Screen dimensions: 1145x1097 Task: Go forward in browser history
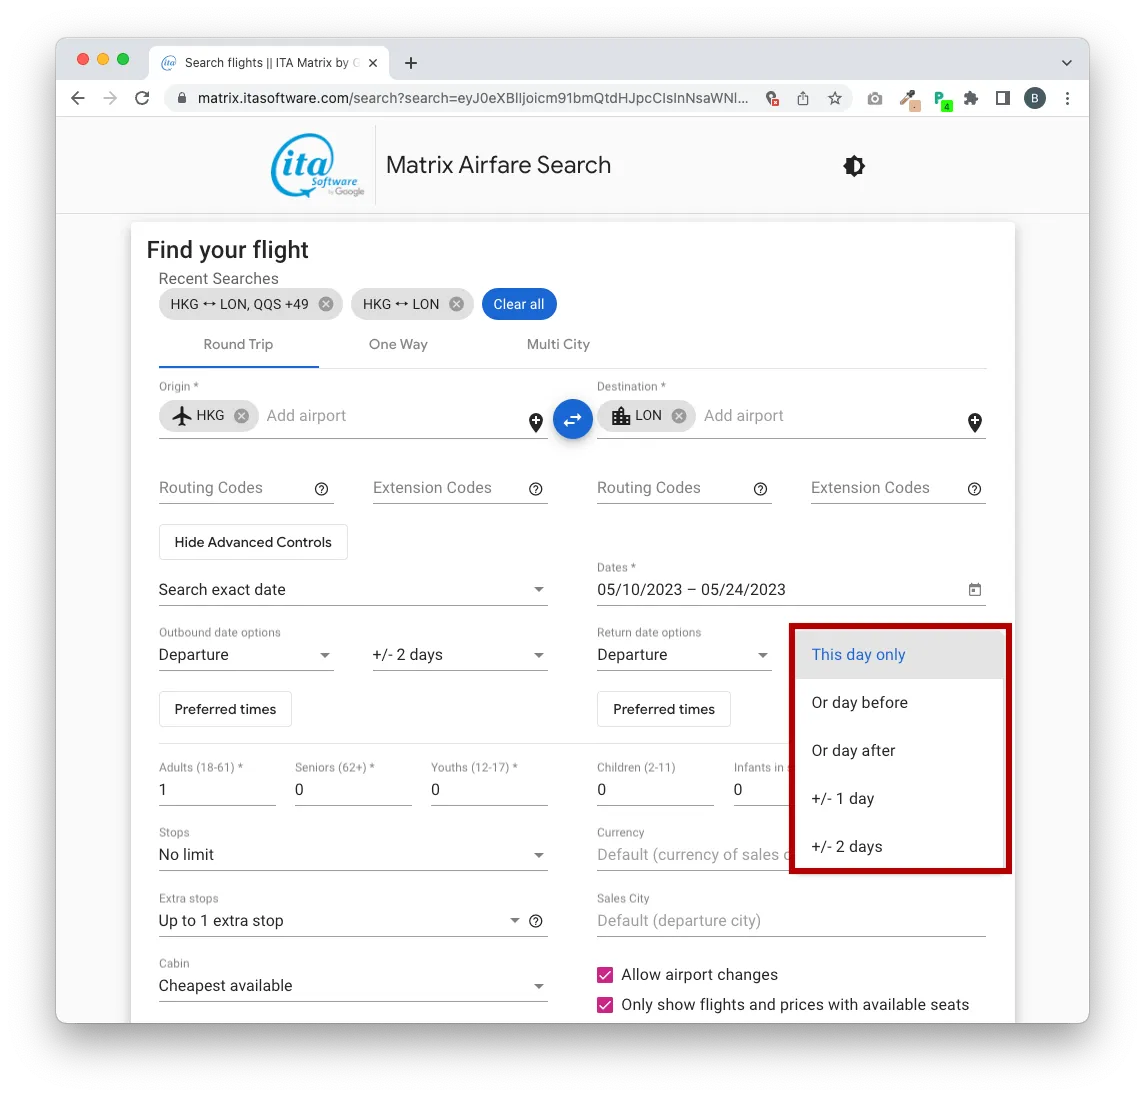click(110, 99)
